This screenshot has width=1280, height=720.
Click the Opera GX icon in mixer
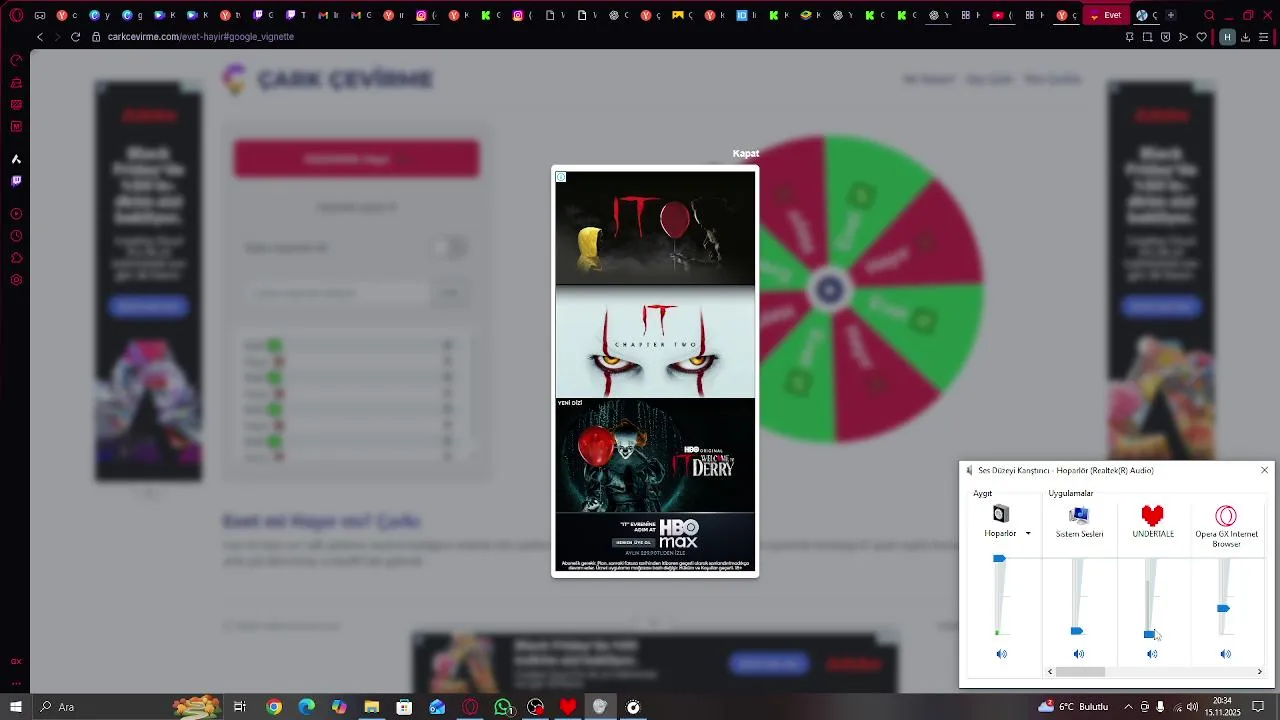(x=1226, y=516)
